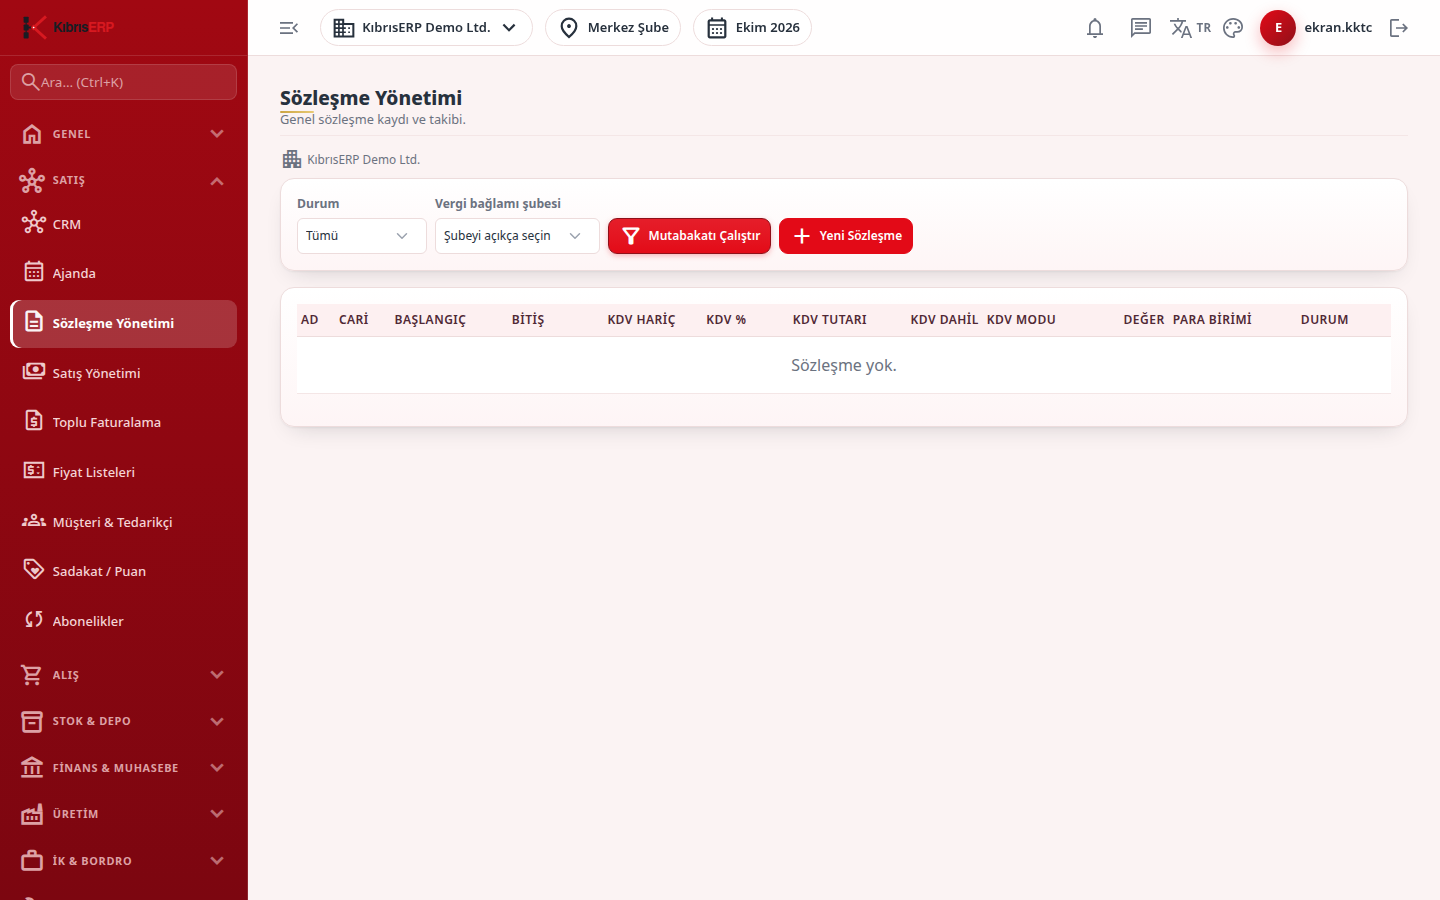Go to the Satış Yönetimi menu item
This screenshot has height=900, width=1440.
point(124,373)
